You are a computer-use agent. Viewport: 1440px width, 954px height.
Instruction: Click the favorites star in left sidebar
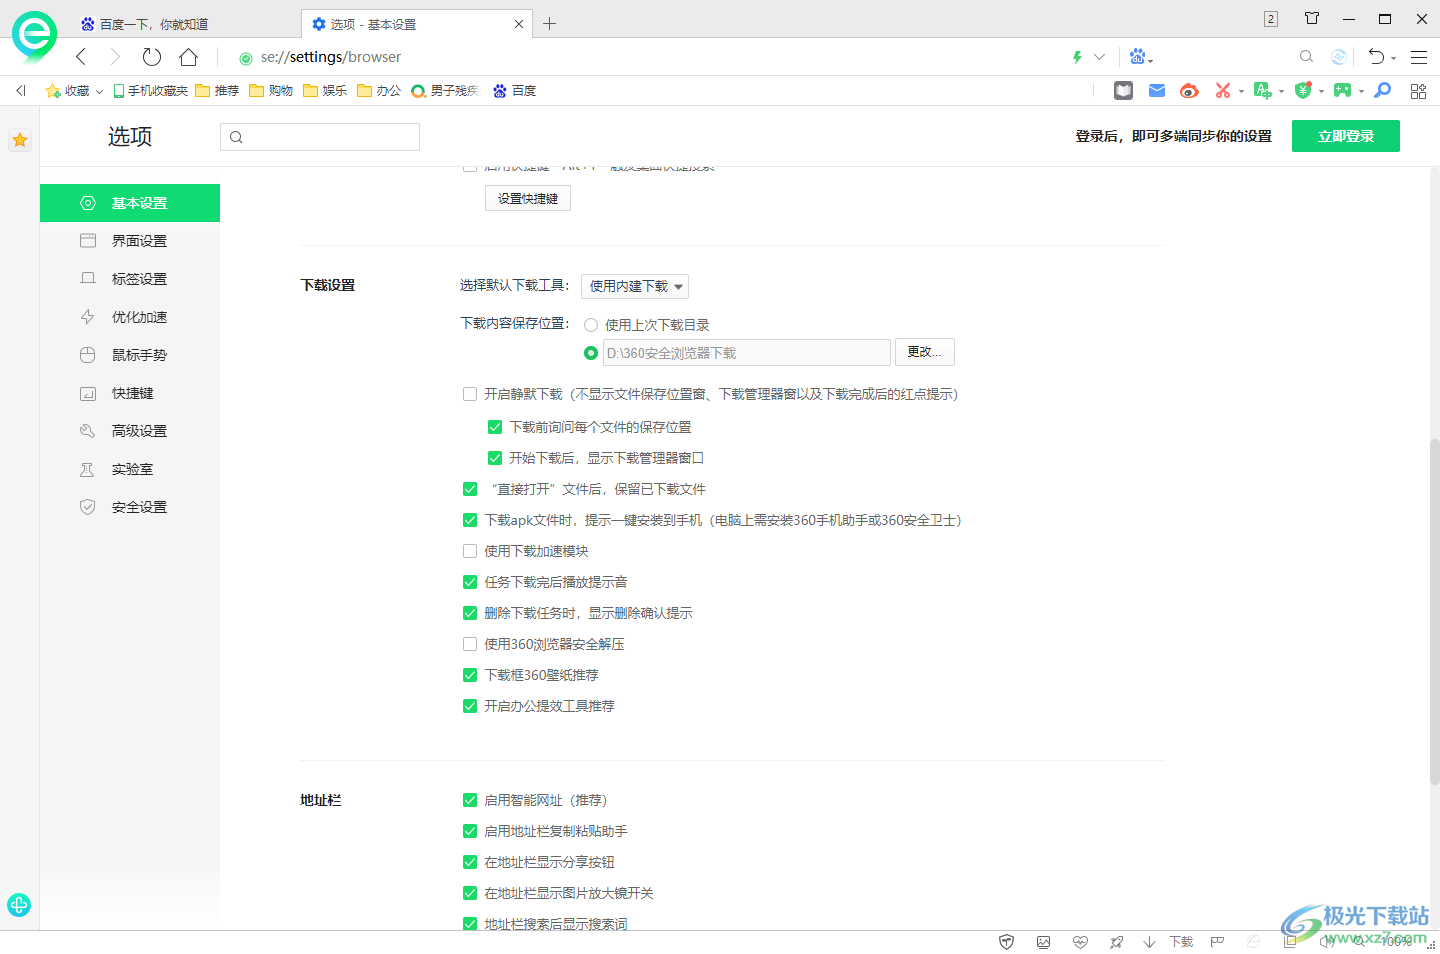pyautogui.click(x=20, y=140)
